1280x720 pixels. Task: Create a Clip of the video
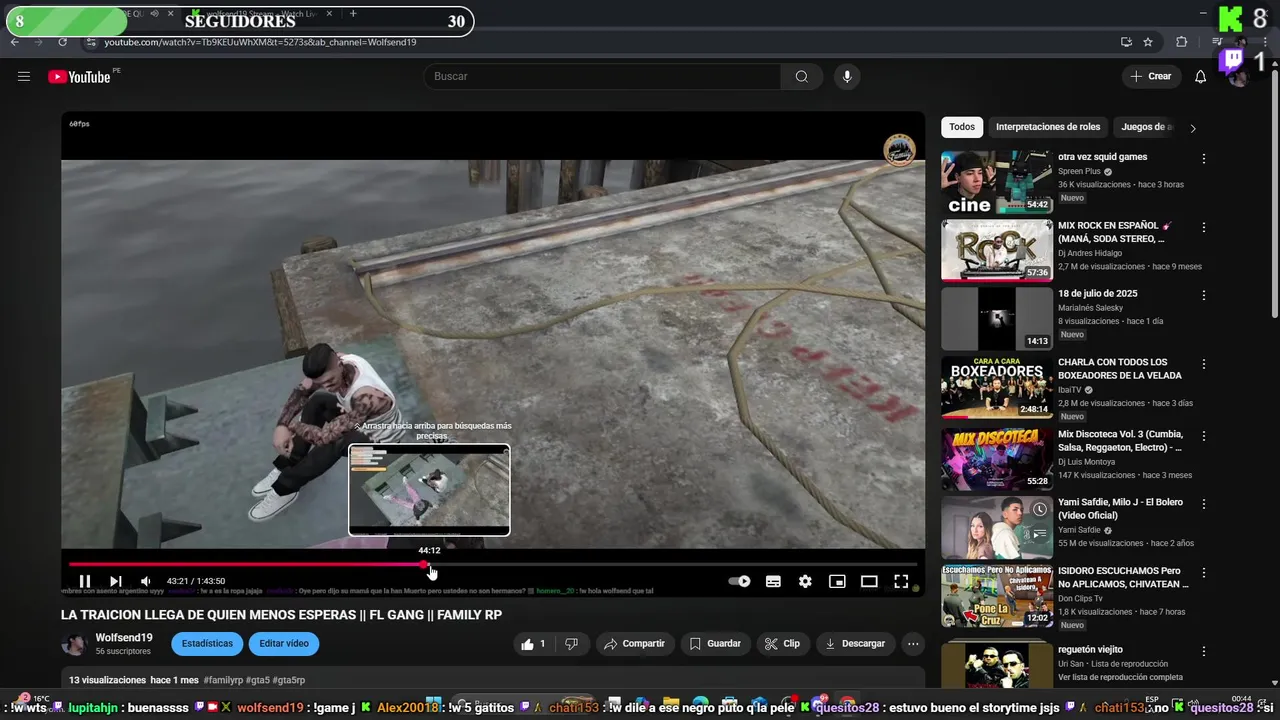(x=782, y=644)
